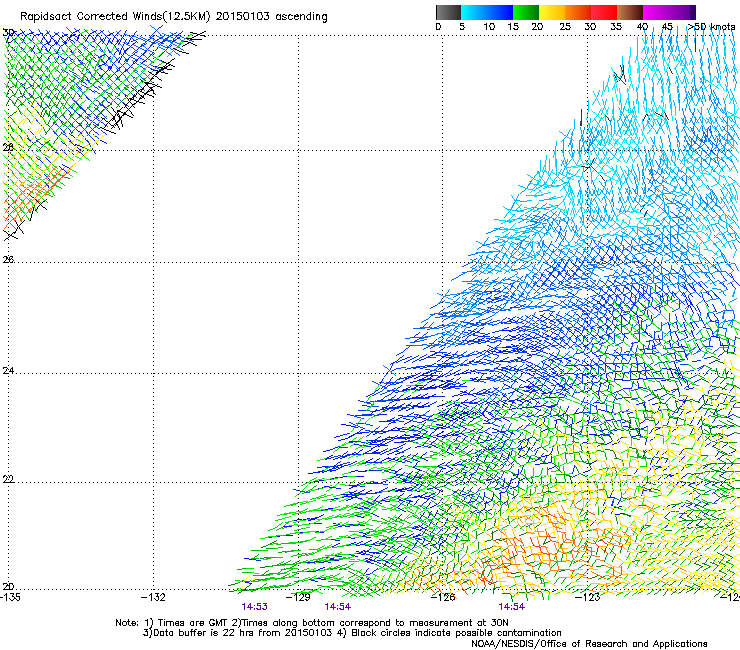Viewport: 740px width, 650px height.
Task: Pick the brown 35-40 knots legend segment
Action: [x=630, y=12]
